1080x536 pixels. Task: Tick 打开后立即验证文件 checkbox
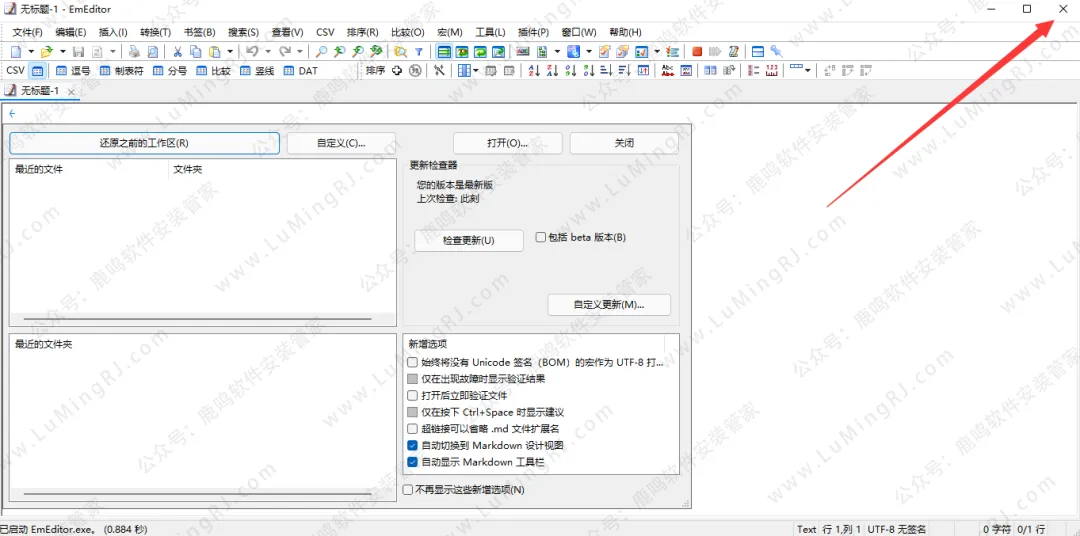412,395
